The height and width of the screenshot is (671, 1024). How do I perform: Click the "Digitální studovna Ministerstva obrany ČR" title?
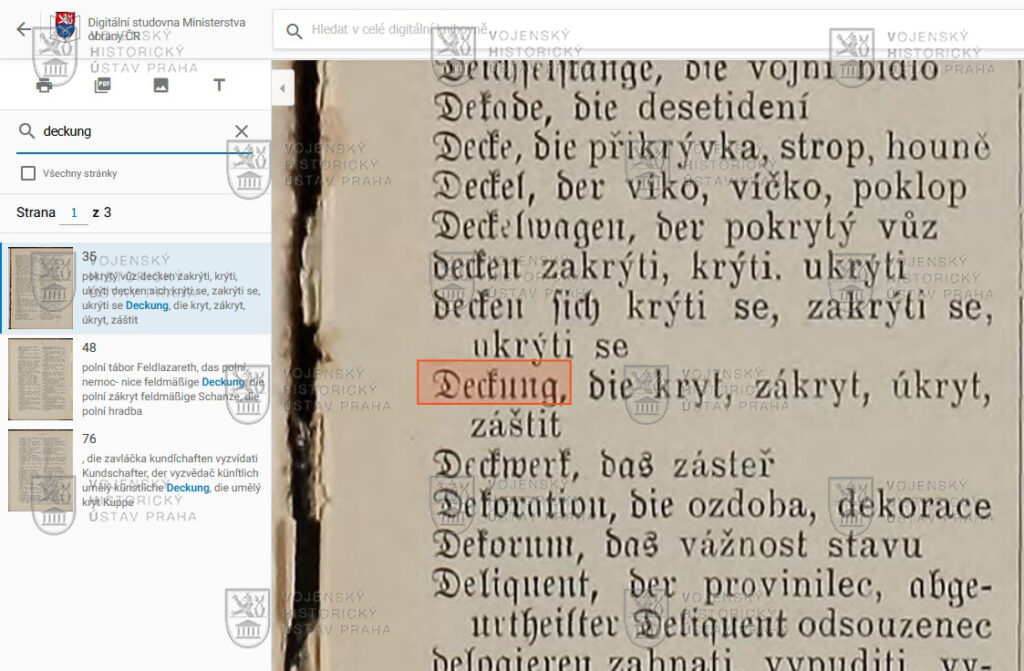(166, 28)
